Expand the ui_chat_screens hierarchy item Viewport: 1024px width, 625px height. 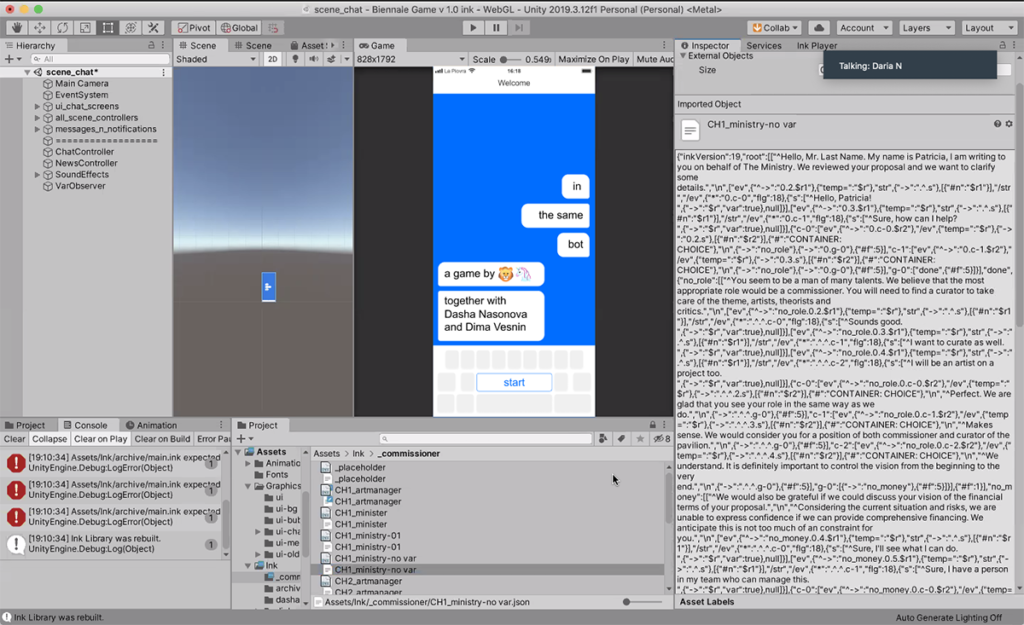38,106
